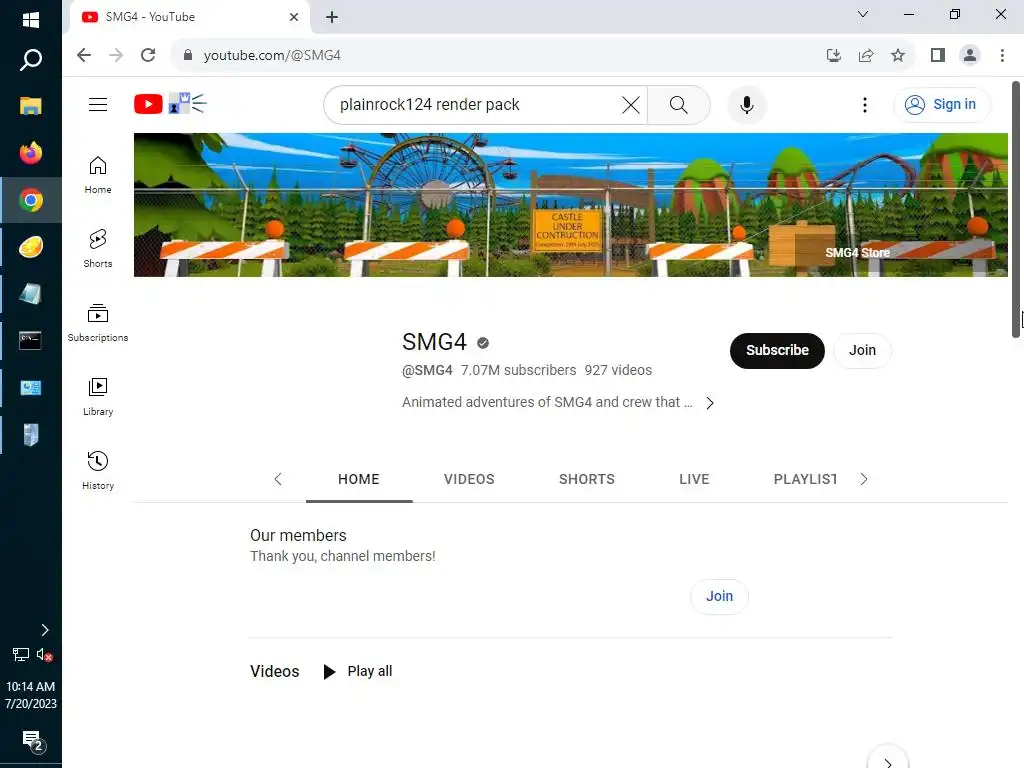Open YouTube settings three-dot menu
Viewport: 1024px width, 768px height.
pyautogui.click(x=865, y=104)
